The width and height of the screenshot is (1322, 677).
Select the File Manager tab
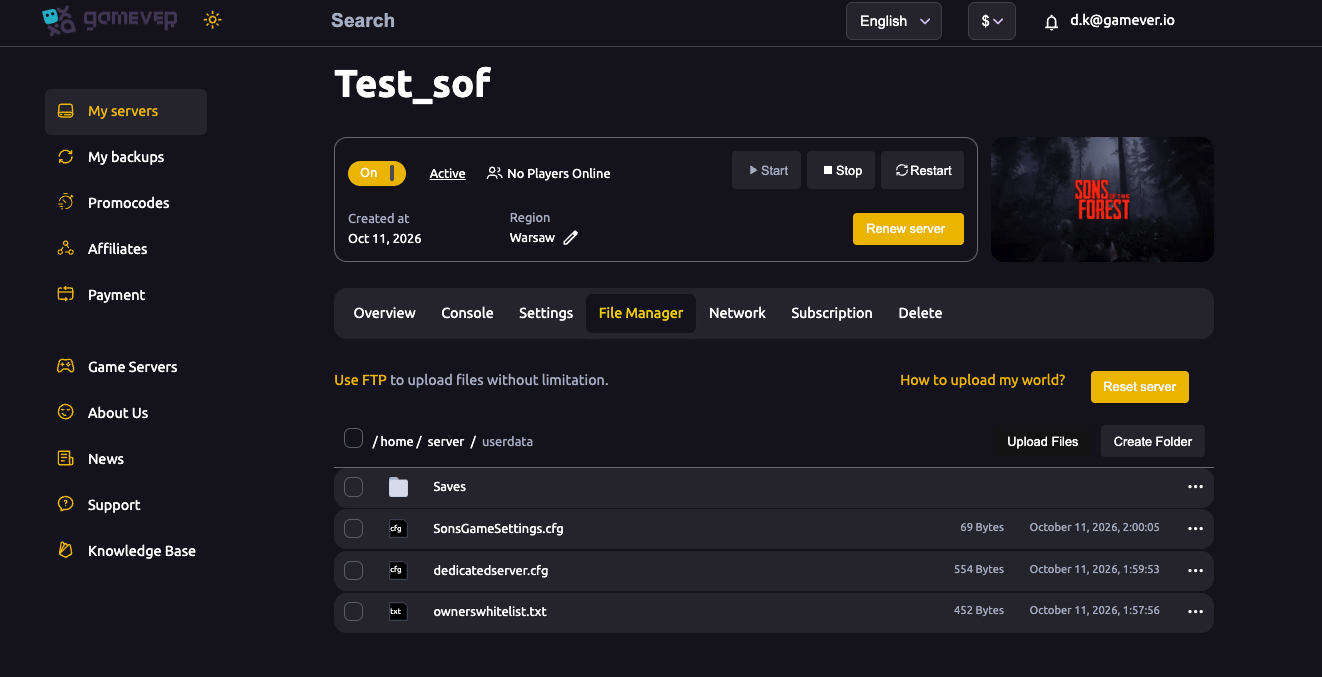pos(641,313)
